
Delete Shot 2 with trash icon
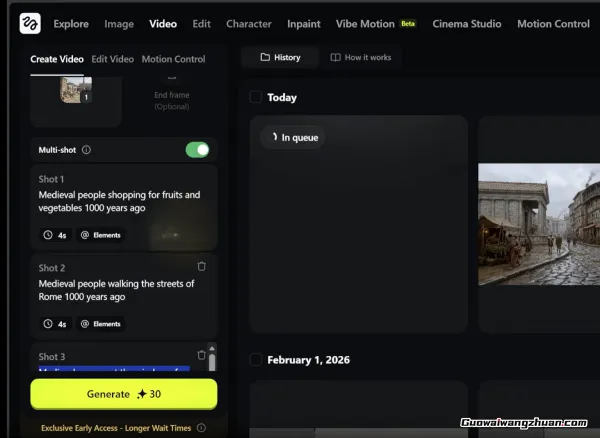[202, 267]
